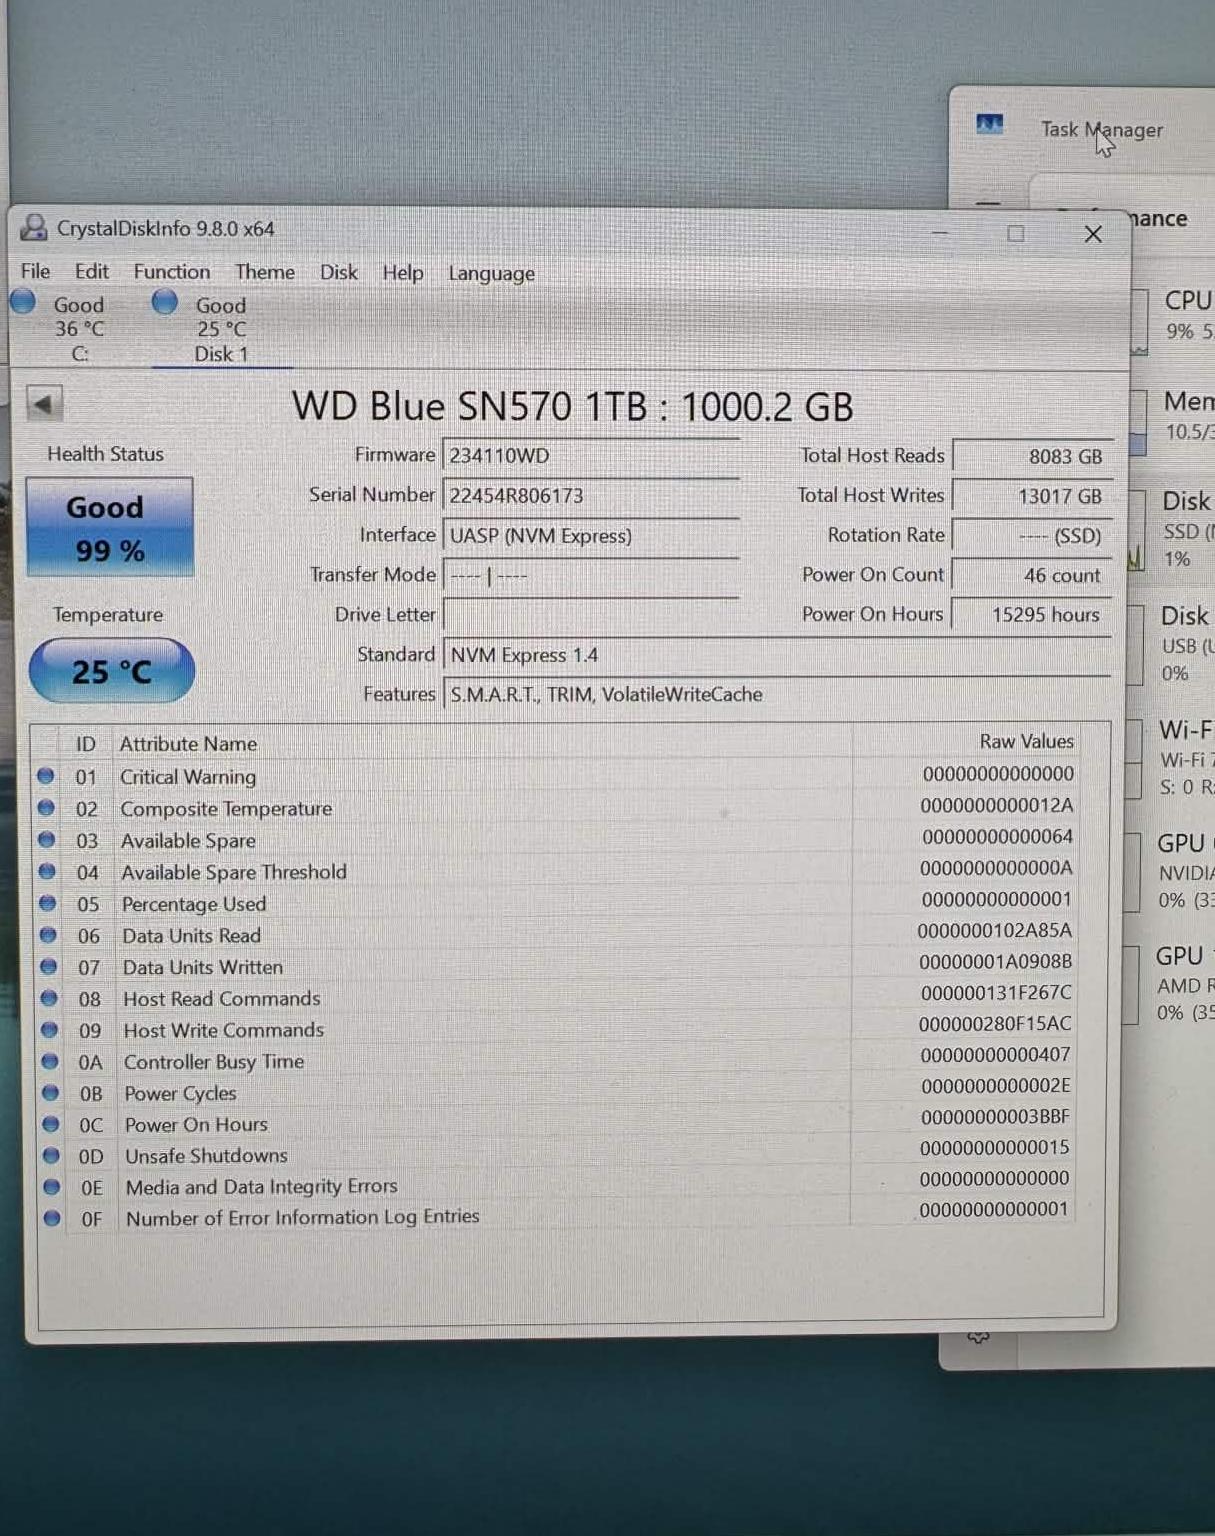Click the Power On Hours value 15295 hours
This screenshot has width=1215, height=1536.
click(x=1032, y=614)
